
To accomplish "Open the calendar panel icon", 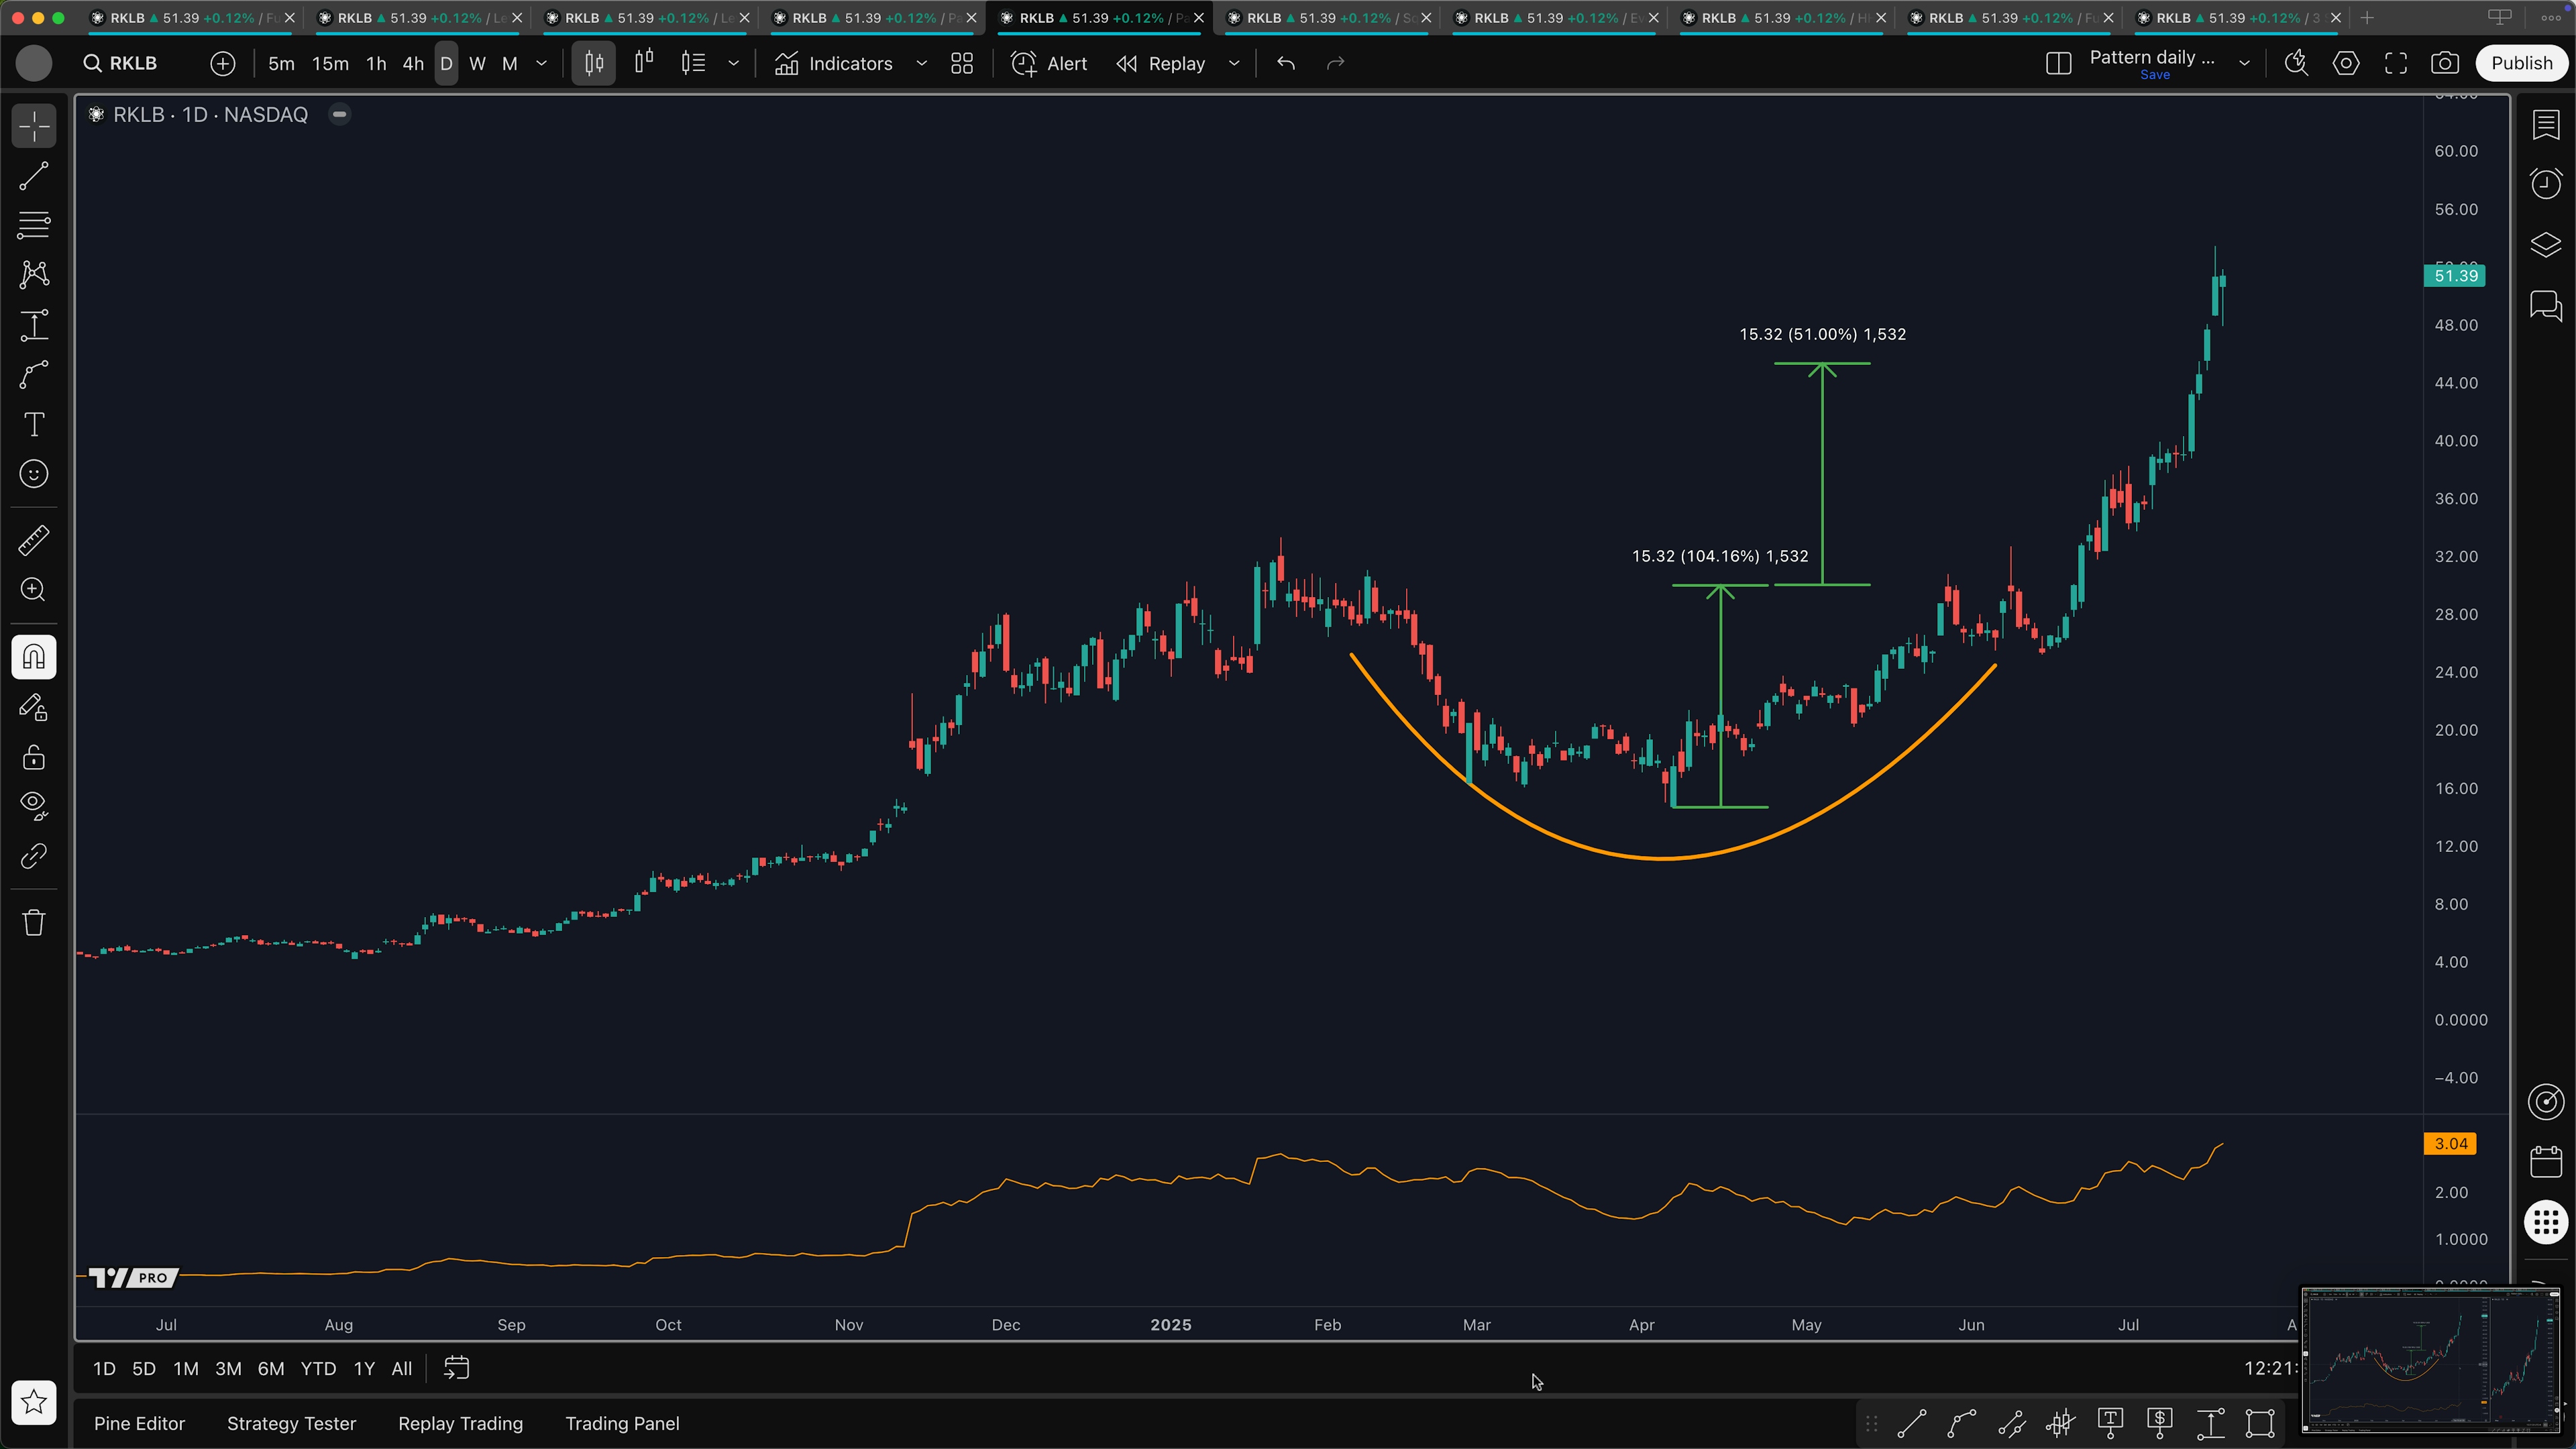I will coord(2546,1162).
